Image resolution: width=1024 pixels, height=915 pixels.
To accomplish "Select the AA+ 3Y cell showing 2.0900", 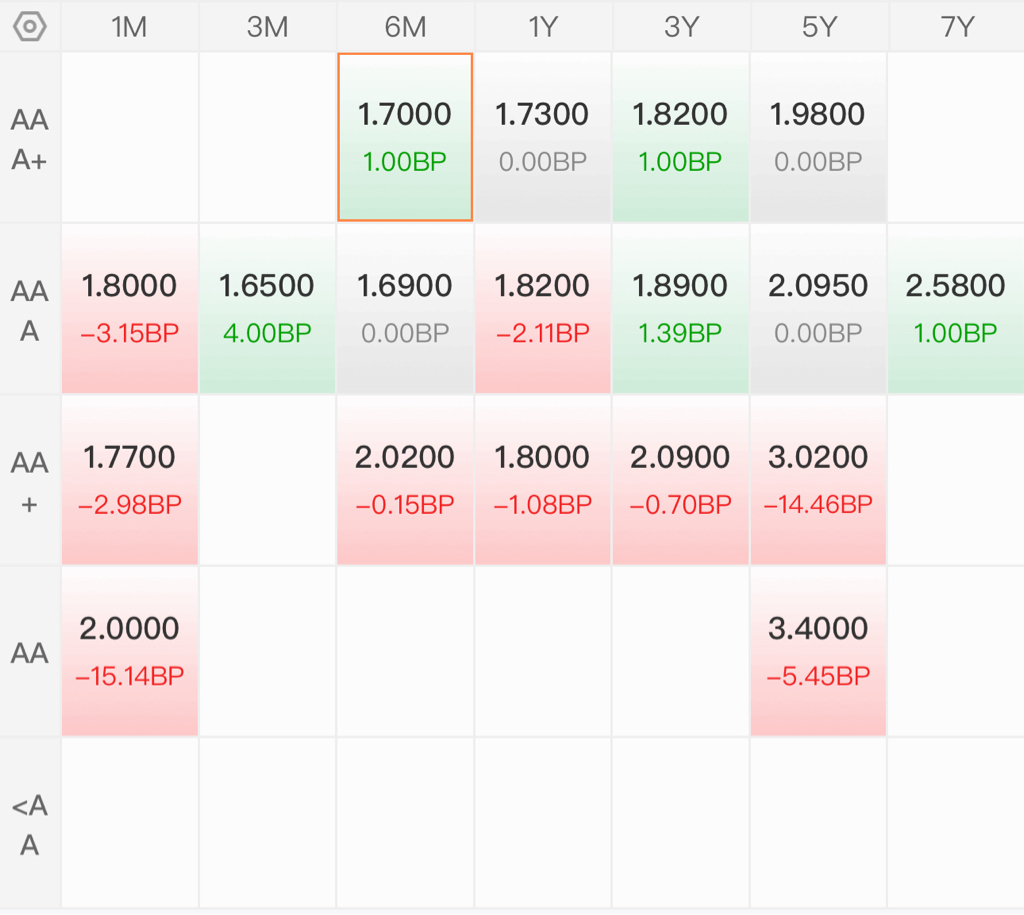I will point(680,480).
